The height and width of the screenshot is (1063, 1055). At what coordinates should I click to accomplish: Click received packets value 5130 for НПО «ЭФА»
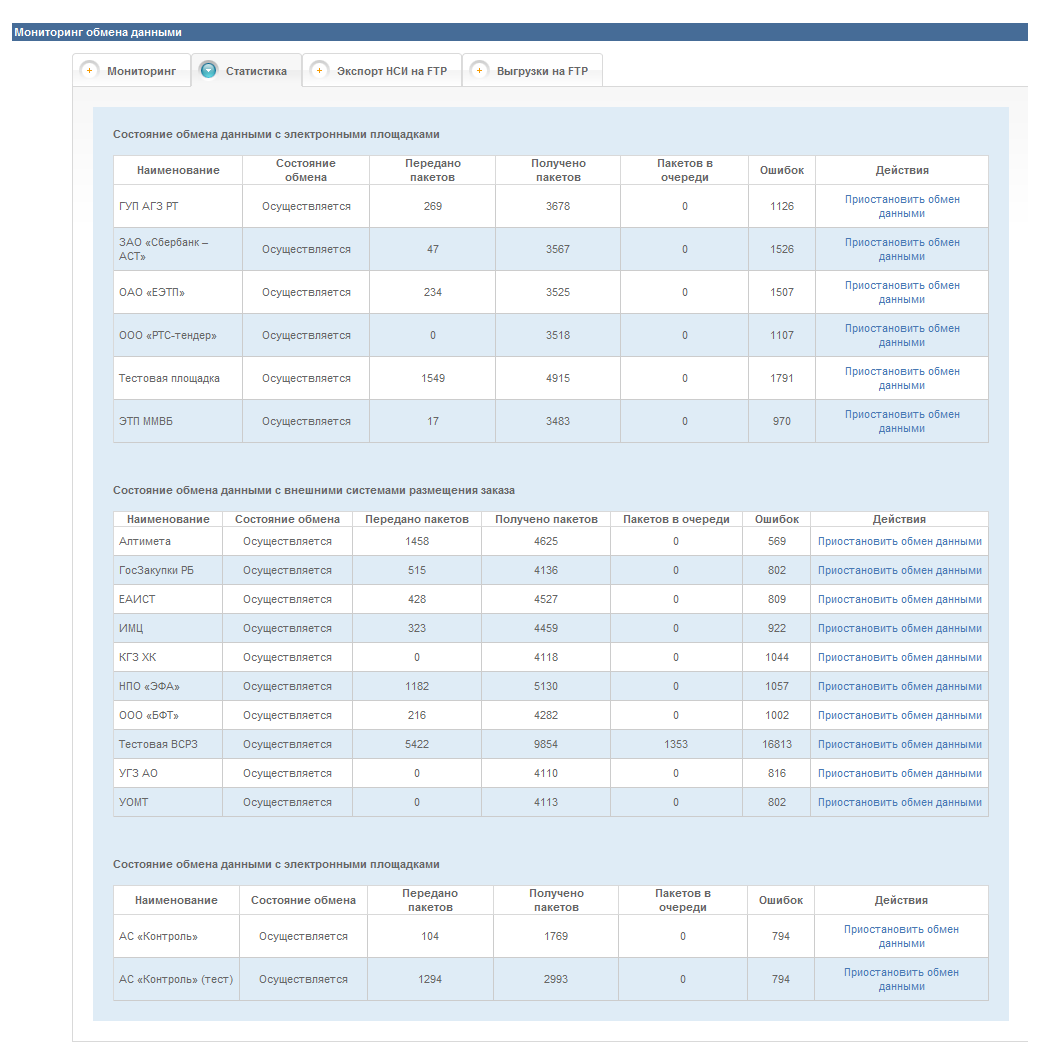(x=546, y=686)
